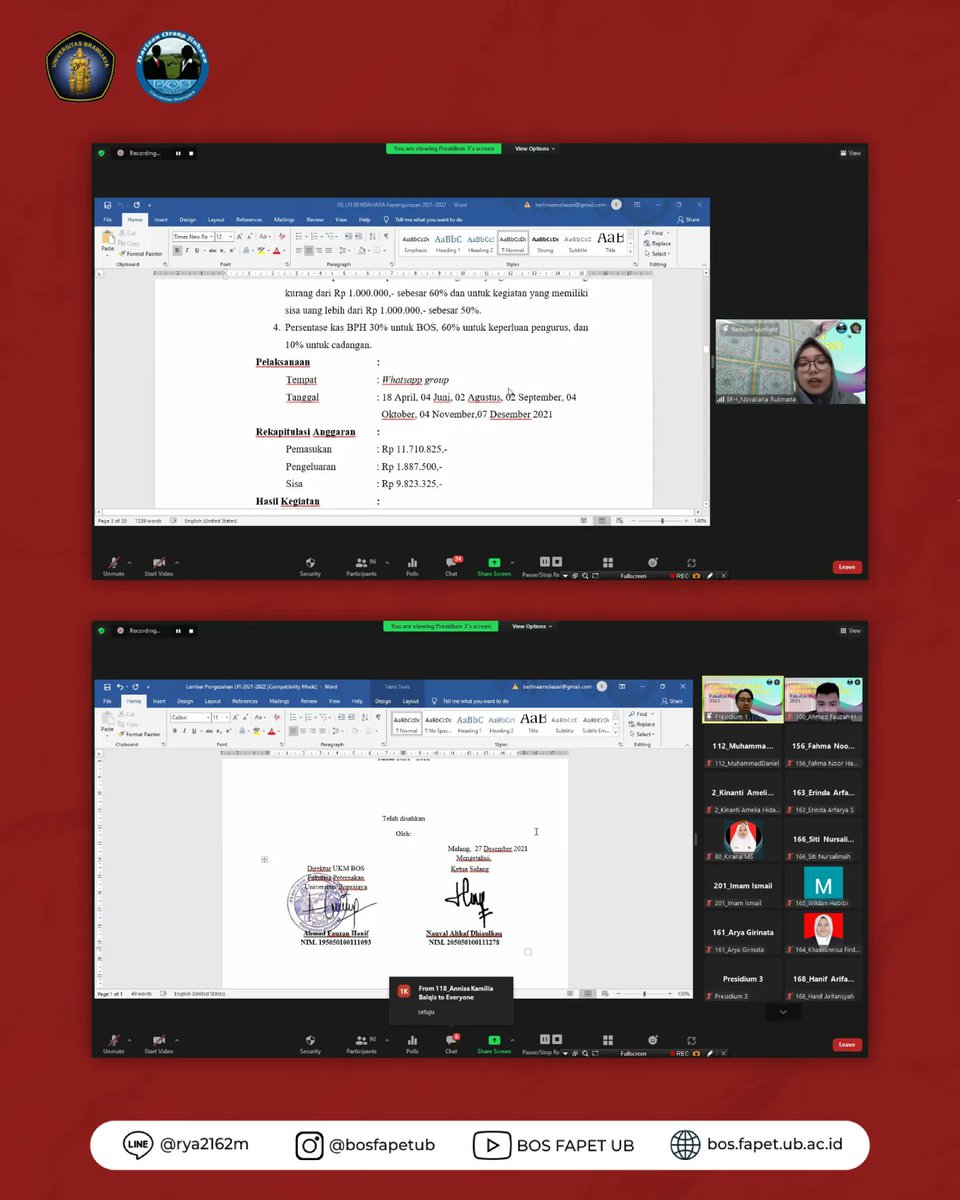Apply Heading 1 style in BENDAHARA Word

[x=446, y=242]
